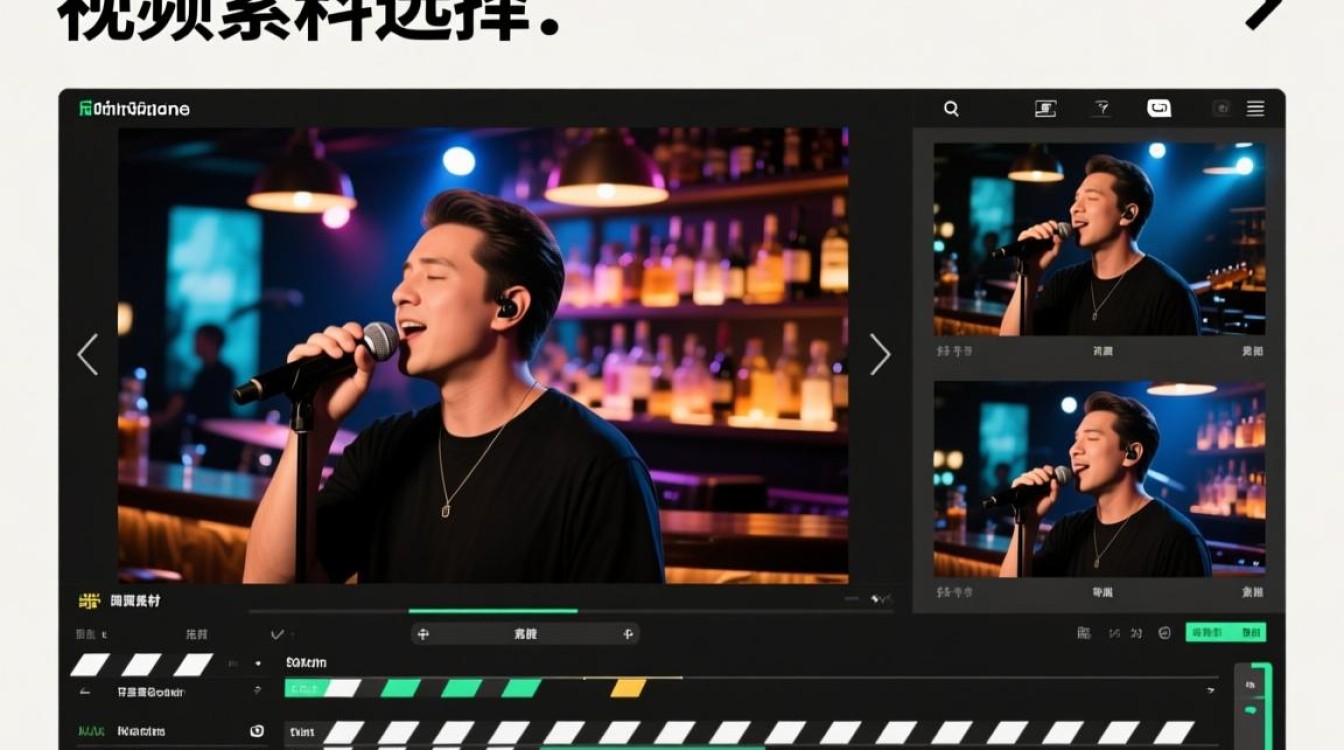Click the circular icon on the green waveform track row
This screenshot has width=1344, height=750.
pyautogui.click(x=256, y=732)
